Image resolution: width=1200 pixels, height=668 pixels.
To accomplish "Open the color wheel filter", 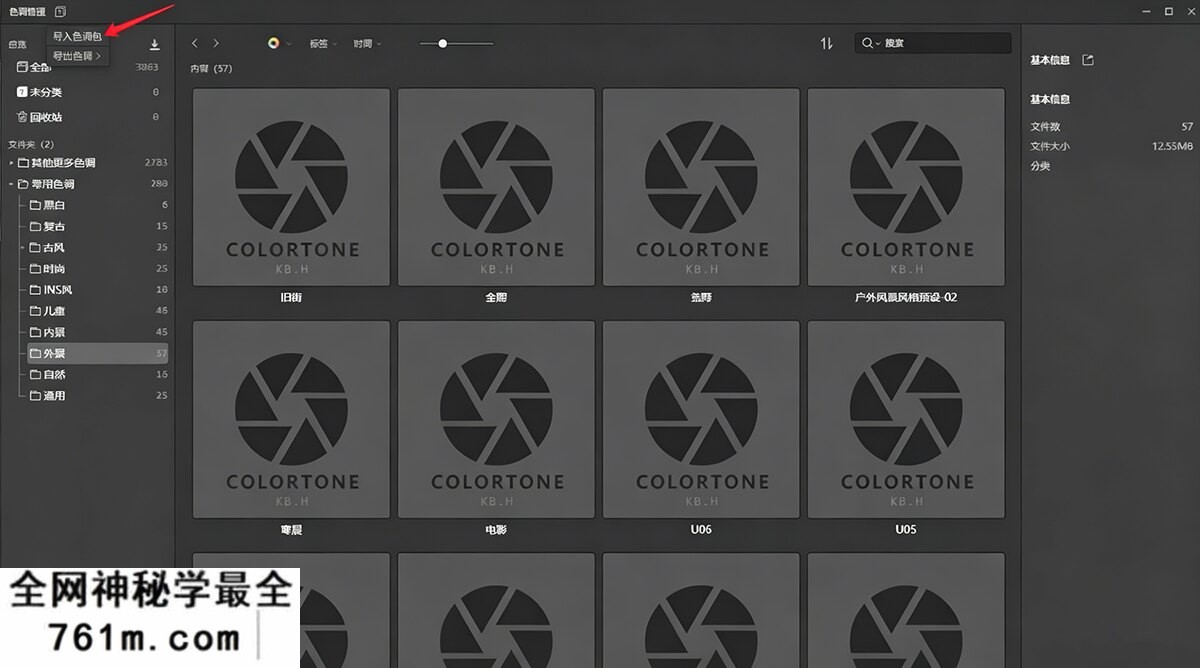I will (273, 44).
